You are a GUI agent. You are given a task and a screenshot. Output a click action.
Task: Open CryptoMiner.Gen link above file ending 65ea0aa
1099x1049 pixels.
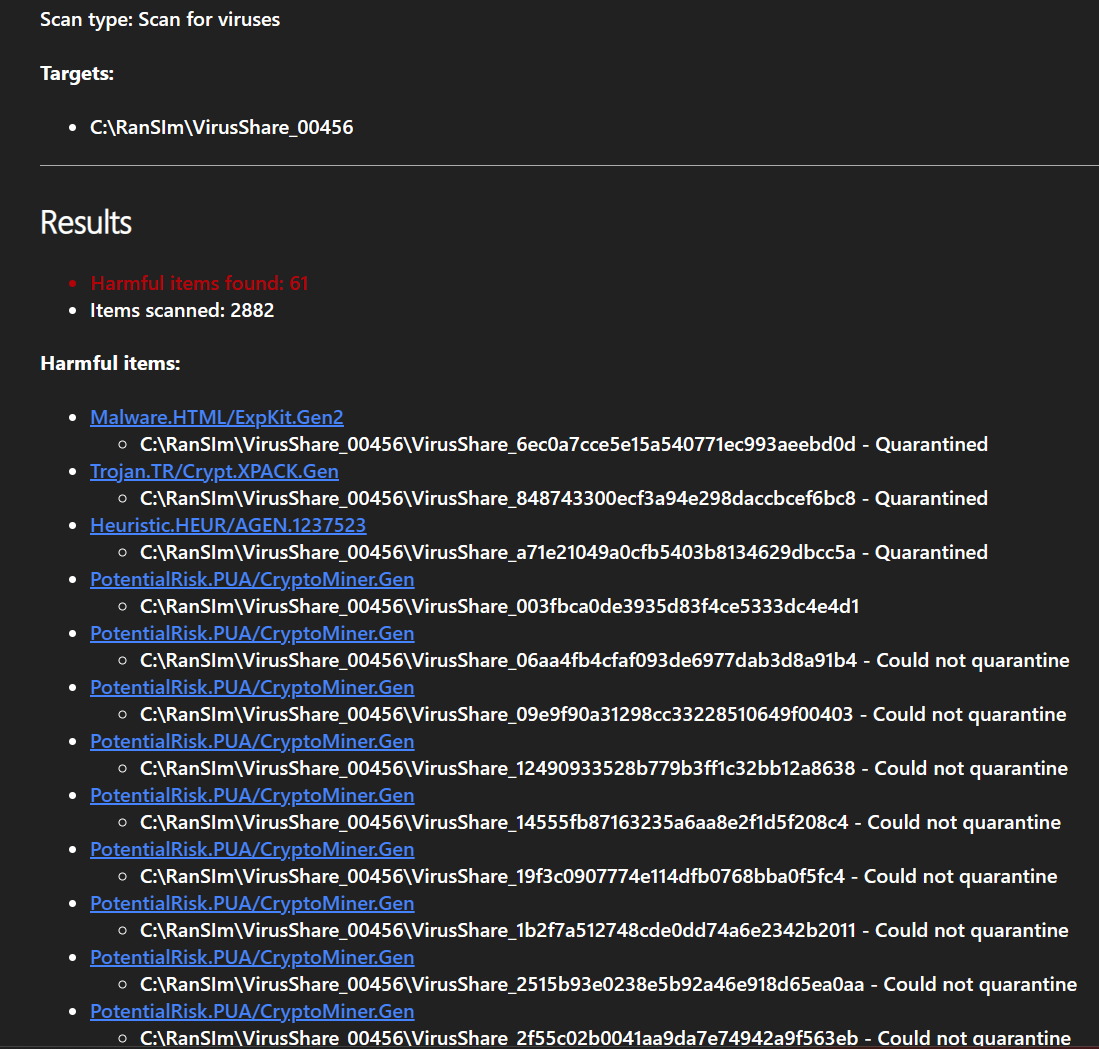pyautogui.click(x=252, y=957)
